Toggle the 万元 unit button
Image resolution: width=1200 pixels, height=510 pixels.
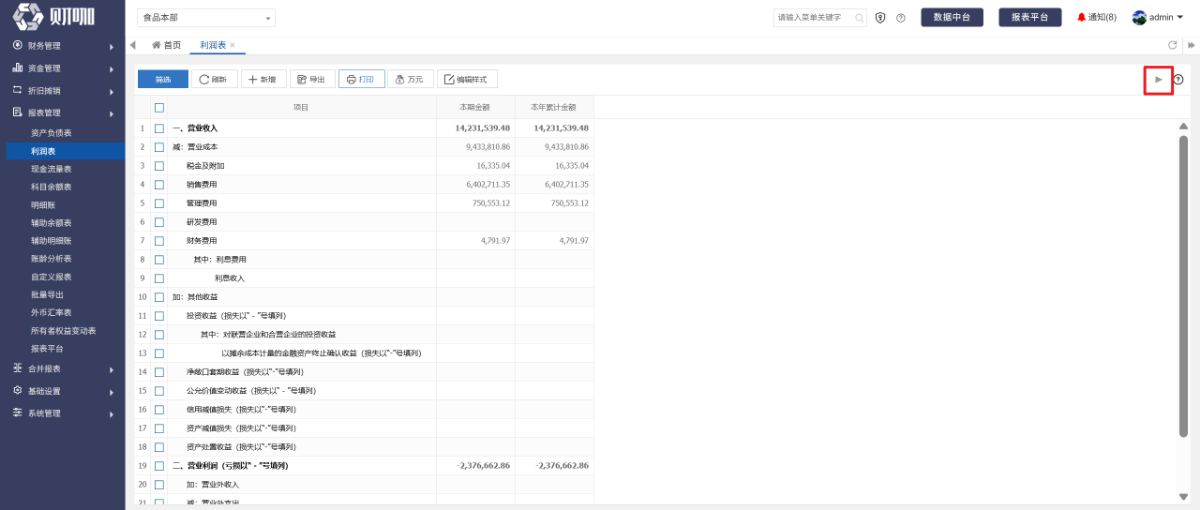coord(410,79)
